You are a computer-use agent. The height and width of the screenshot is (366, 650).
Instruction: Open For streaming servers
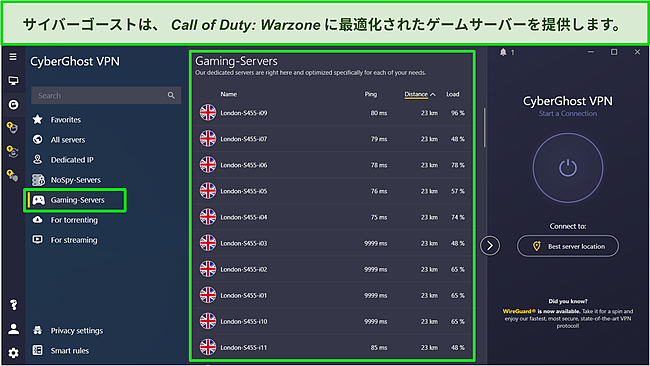pyautogui.click(x=74, y=240)
